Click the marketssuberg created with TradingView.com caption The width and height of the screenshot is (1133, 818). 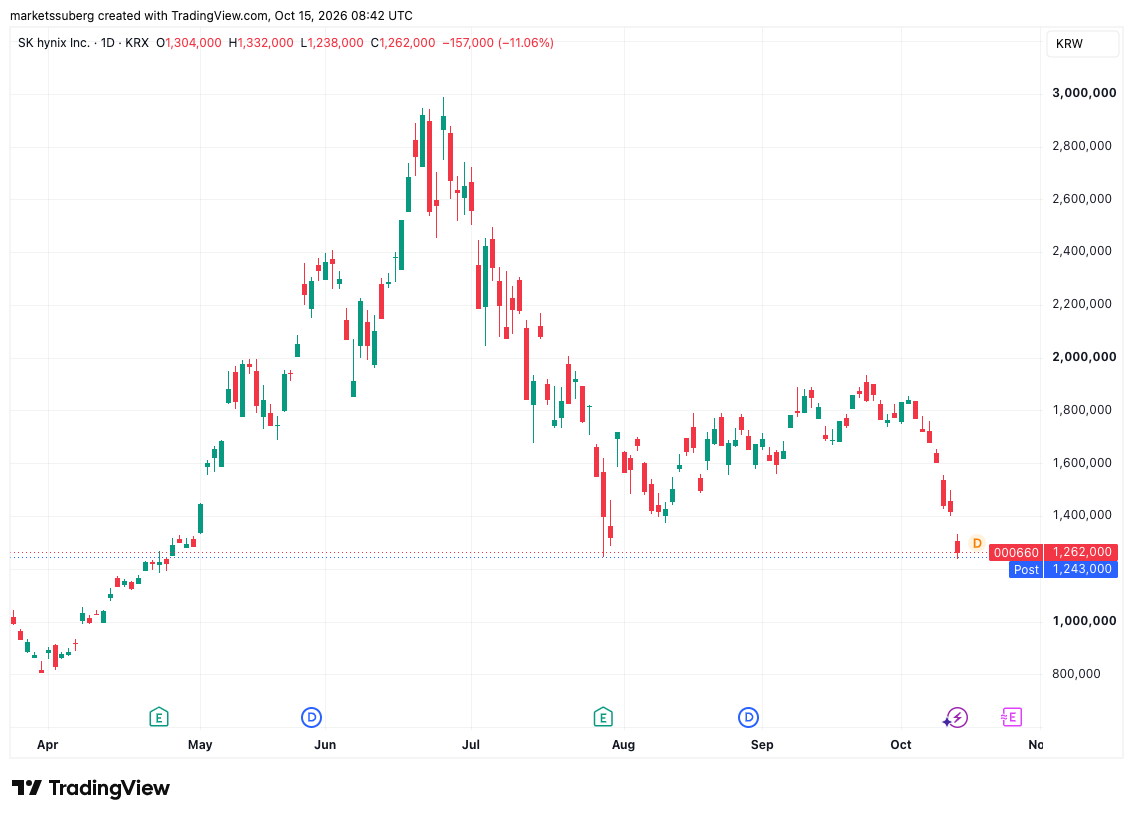pos(211,15)
